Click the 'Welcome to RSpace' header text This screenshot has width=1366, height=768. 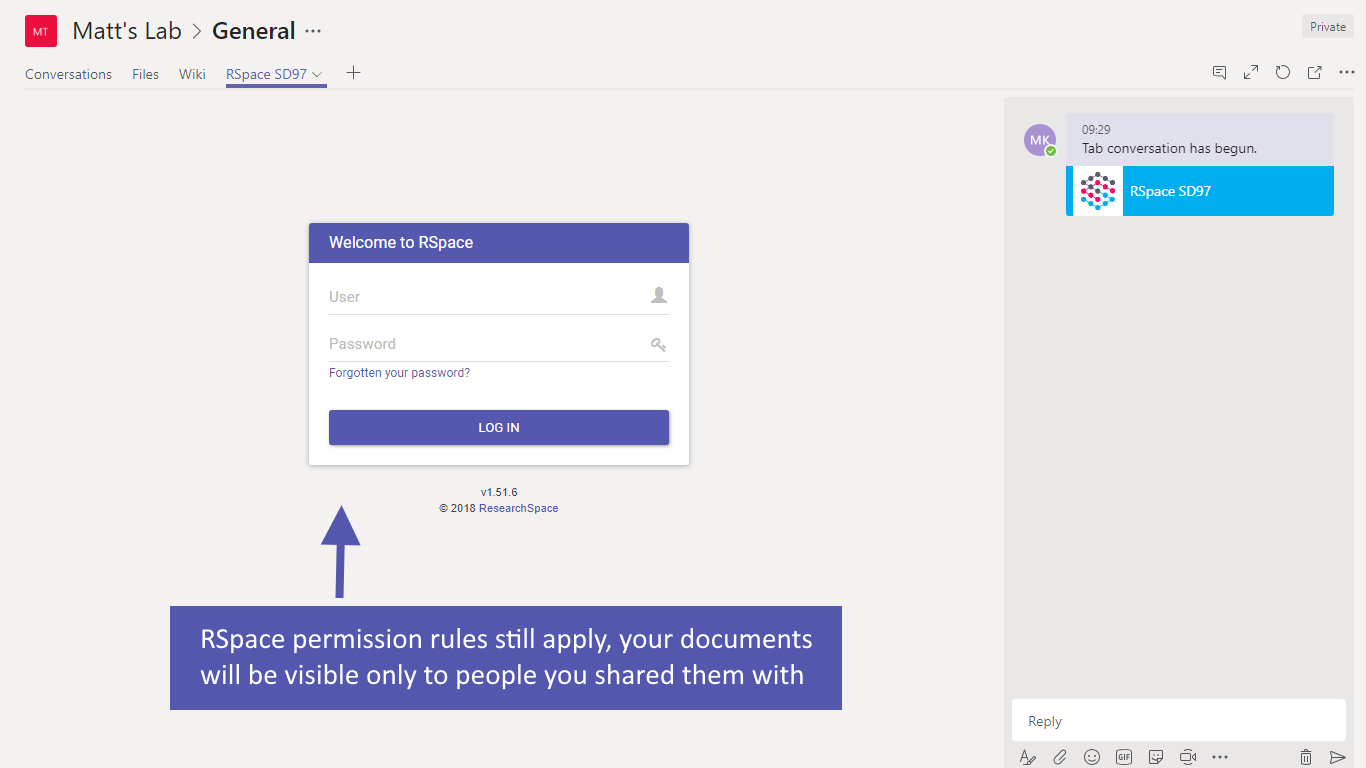(x=401, y=242)
